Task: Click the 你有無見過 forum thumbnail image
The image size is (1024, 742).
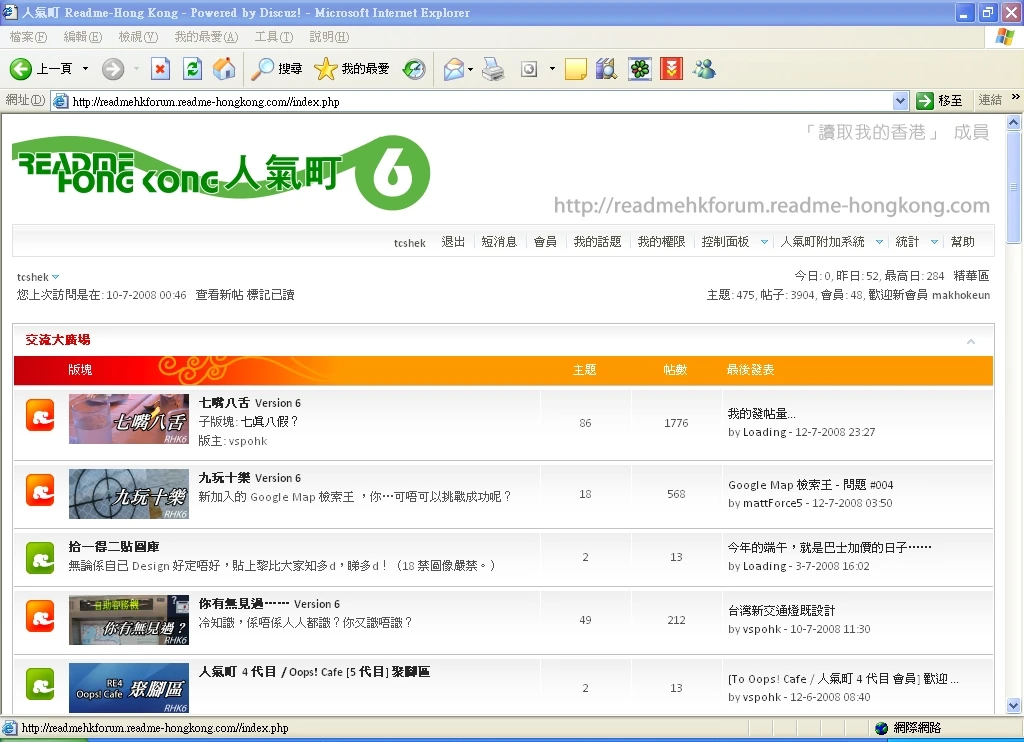Action: [x=129, y=620]
